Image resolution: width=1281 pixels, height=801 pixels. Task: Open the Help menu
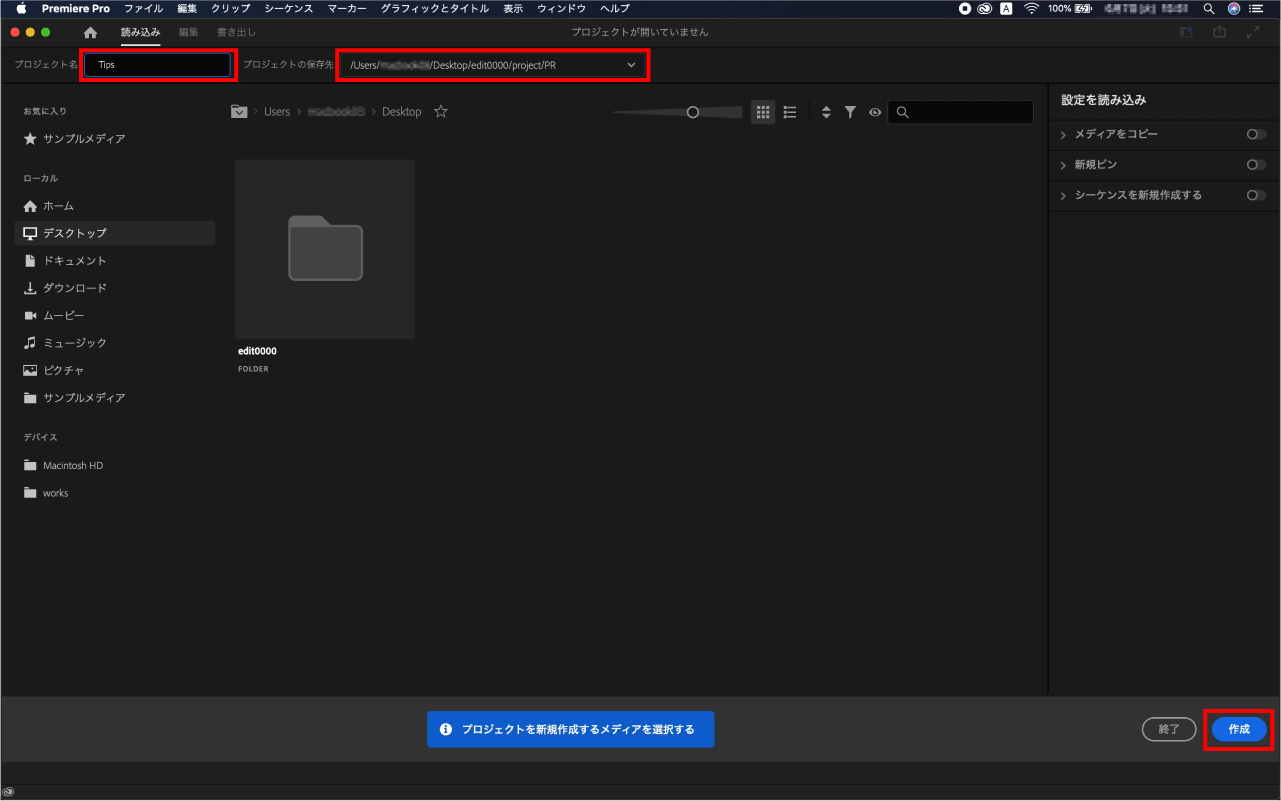pos(614,8)
